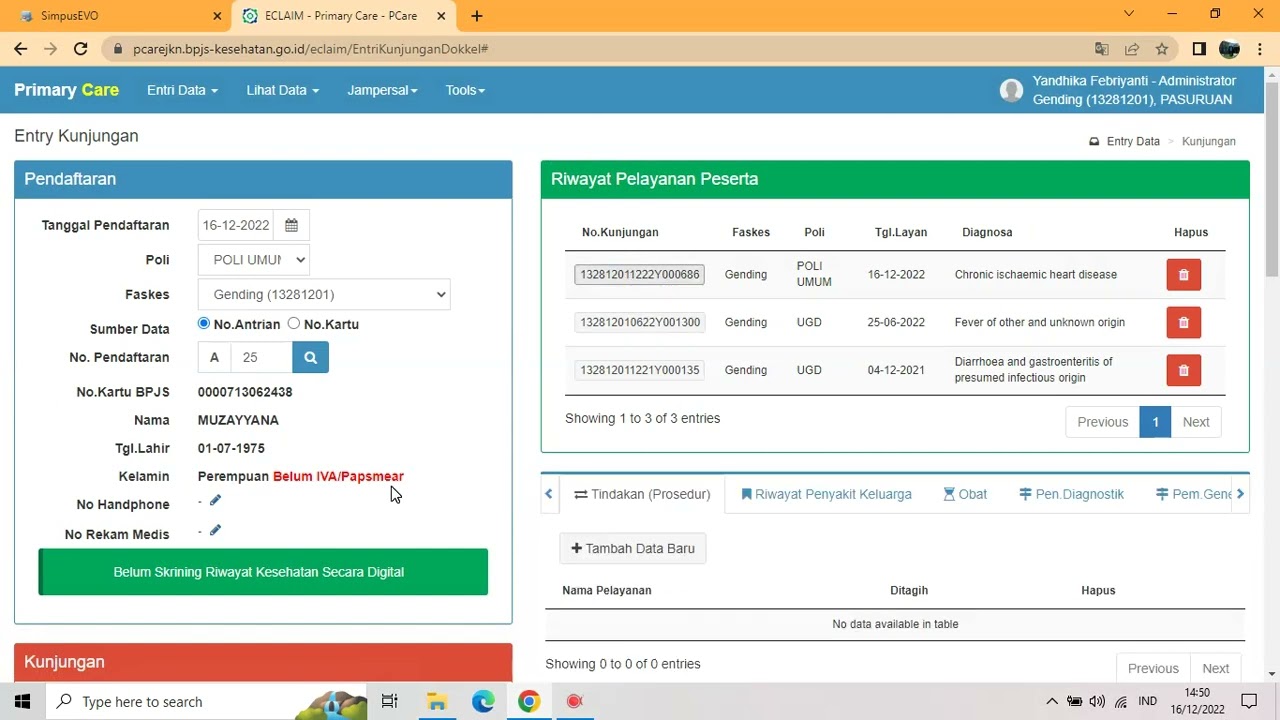Open visit number 132812010622Y001300
Image resolution: width=1280 pixels, height=720 pixels.
click(x=640, y=322)
